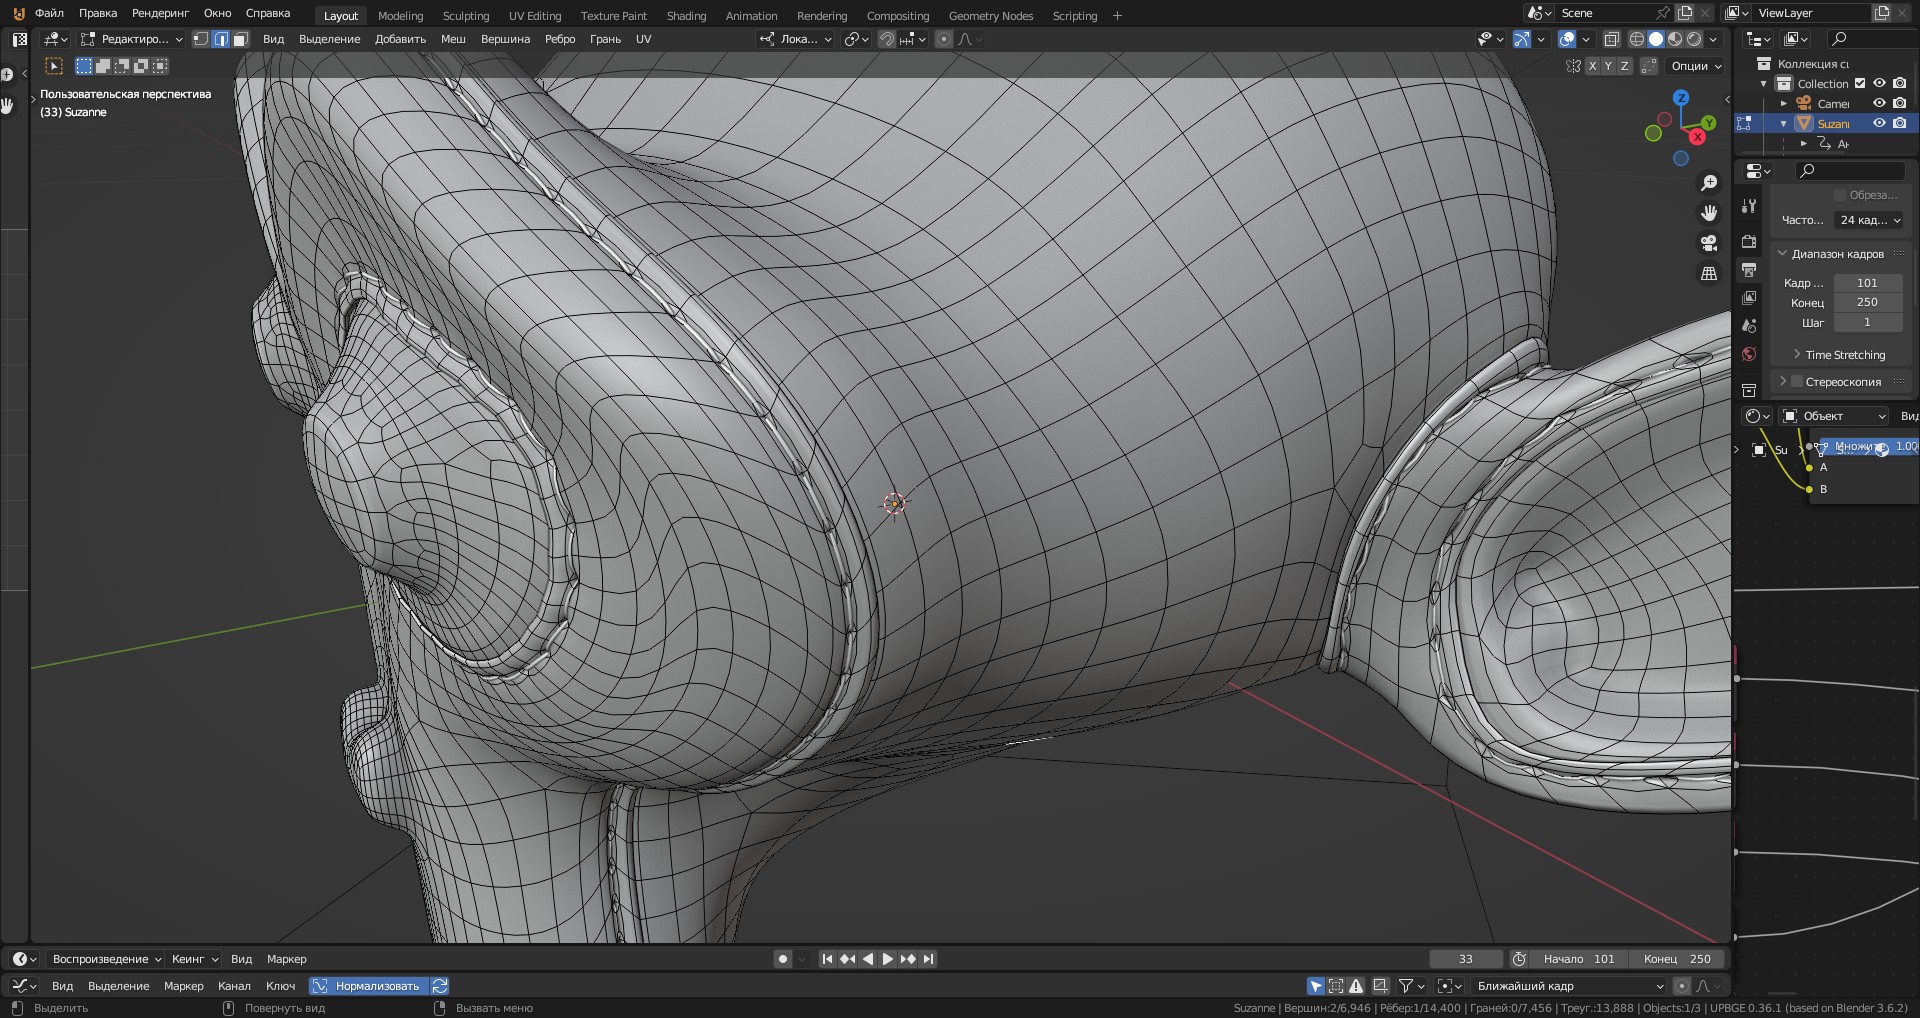Open the Ближайший кадр snap dropdown
1920x1018 pixels.
1570,986
